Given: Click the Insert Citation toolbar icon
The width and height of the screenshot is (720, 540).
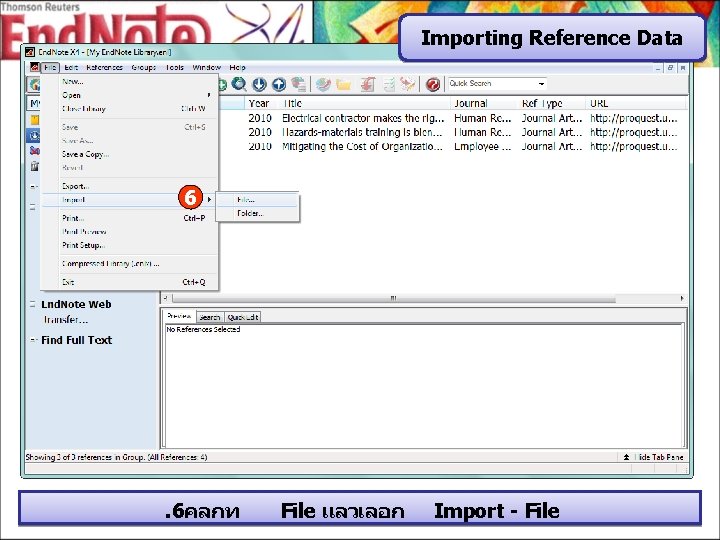Looking at the screenshot, I should point(367,84).
